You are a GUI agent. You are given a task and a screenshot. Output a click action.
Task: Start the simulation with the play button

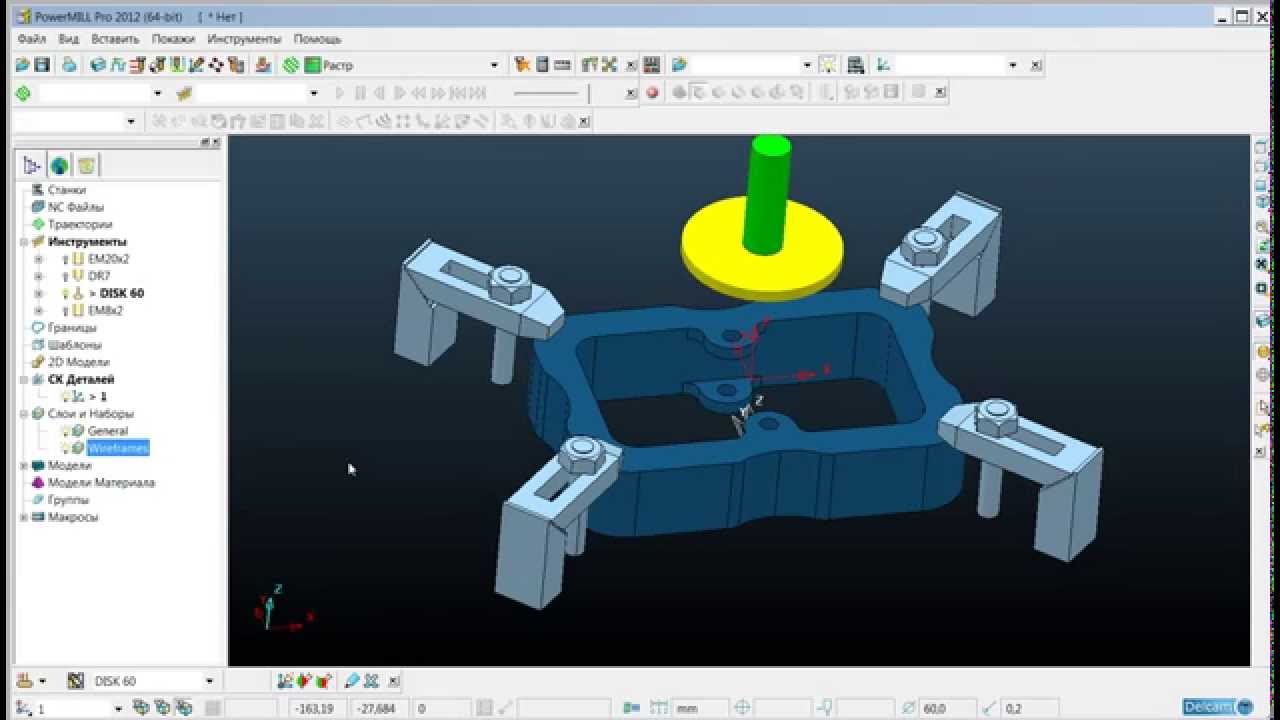pos(340,93)
